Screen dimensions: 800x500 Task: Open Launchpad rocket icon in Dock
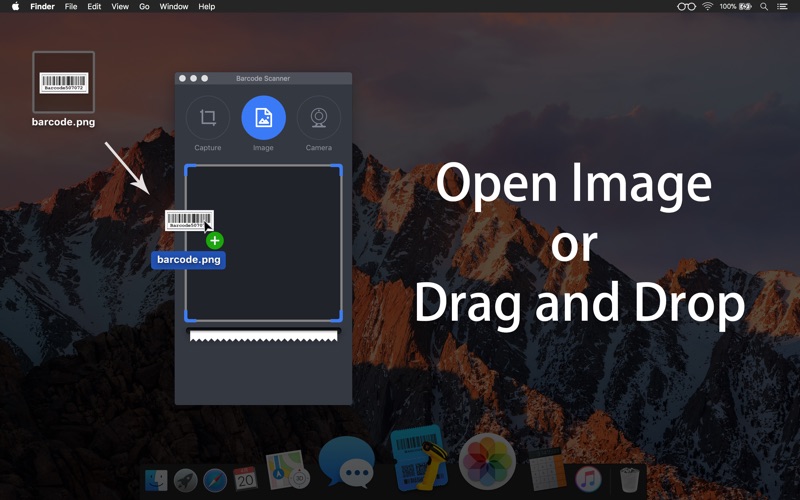(x=185, y=480)
